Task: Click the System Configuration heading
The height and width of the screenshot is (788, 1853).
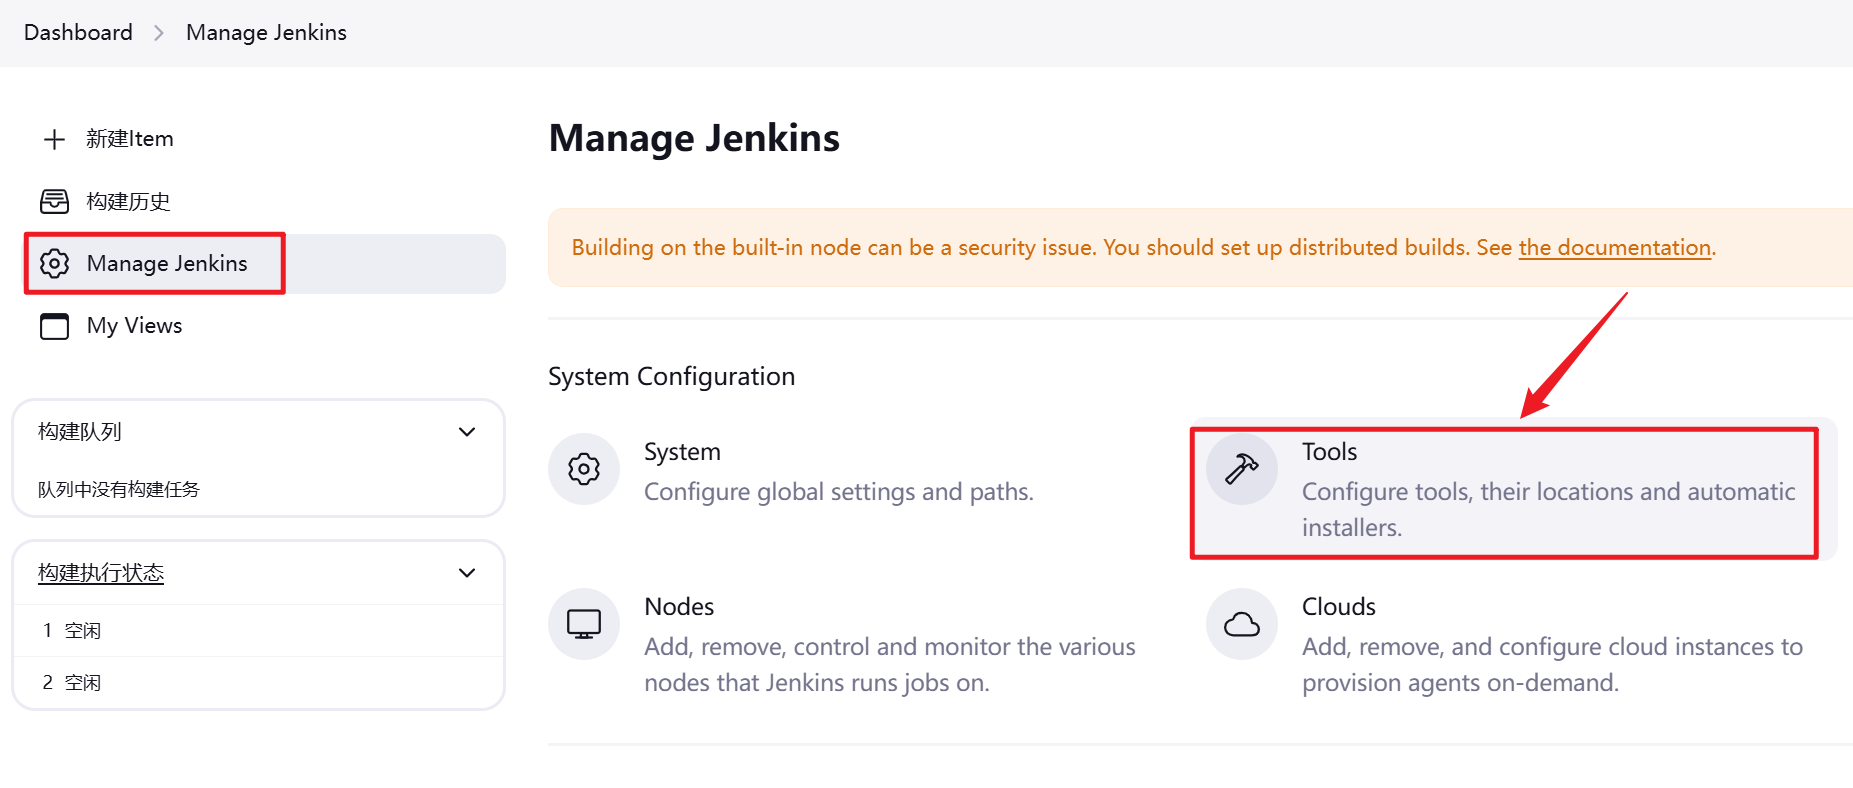Action: (x=672, y=377)
